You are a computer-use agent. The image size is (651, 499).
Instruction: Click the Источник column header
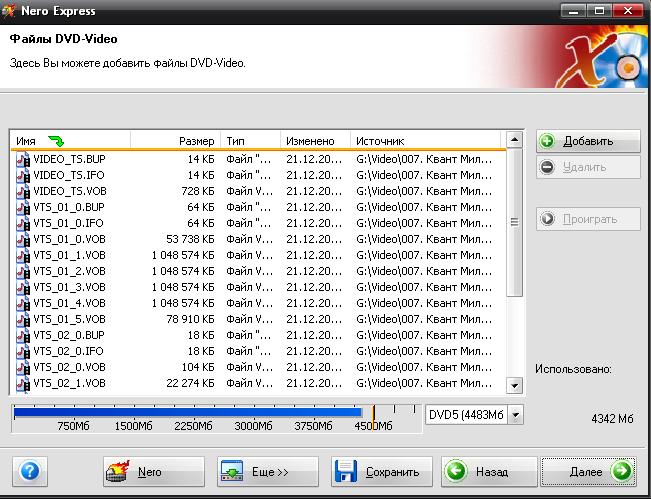point(425,141)
